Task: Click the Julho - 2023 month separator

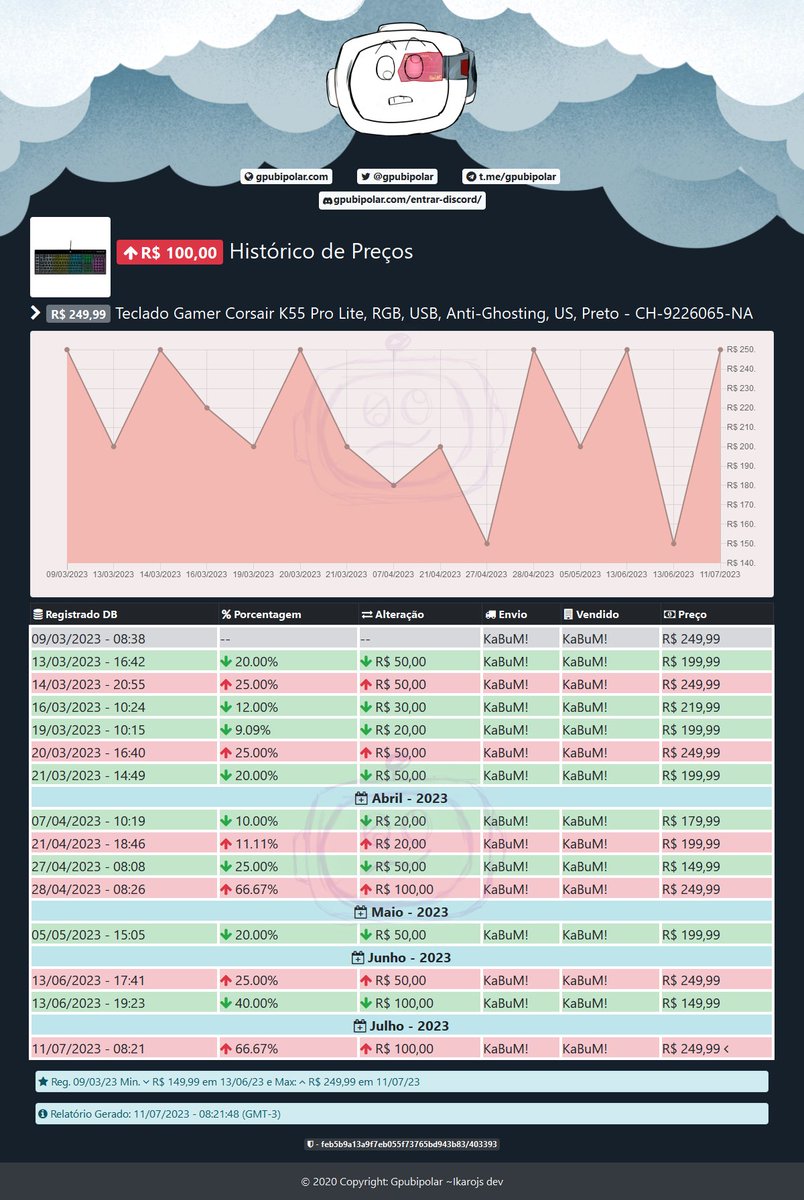Action: [x=402, y=1026]
